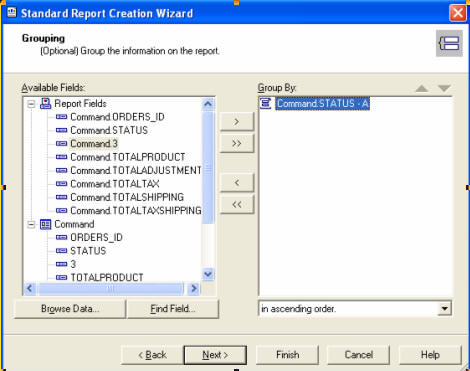This screenshot has width=470, height=371.
Task: Click scroll left arrow in Available Fields
Action: click(x=30, y=288)
